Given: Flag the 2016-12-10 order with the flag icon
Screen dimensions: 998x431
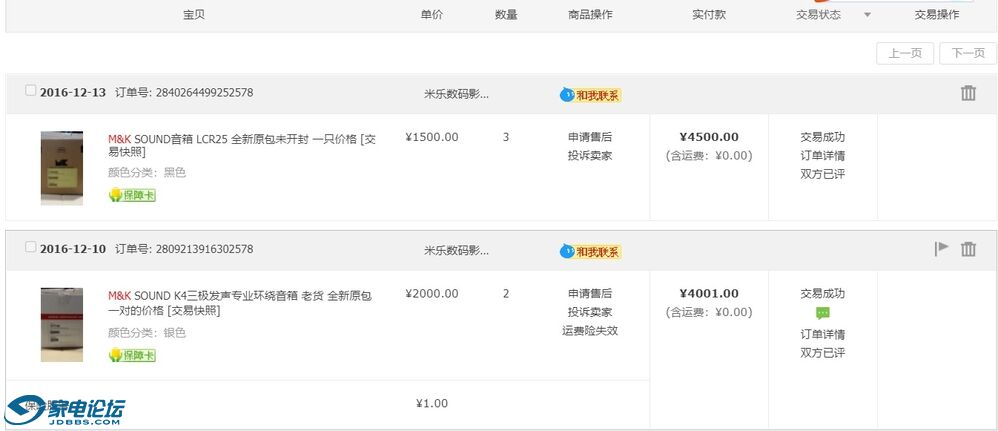Looking at the screenshot, I should [x=941, y=248].
